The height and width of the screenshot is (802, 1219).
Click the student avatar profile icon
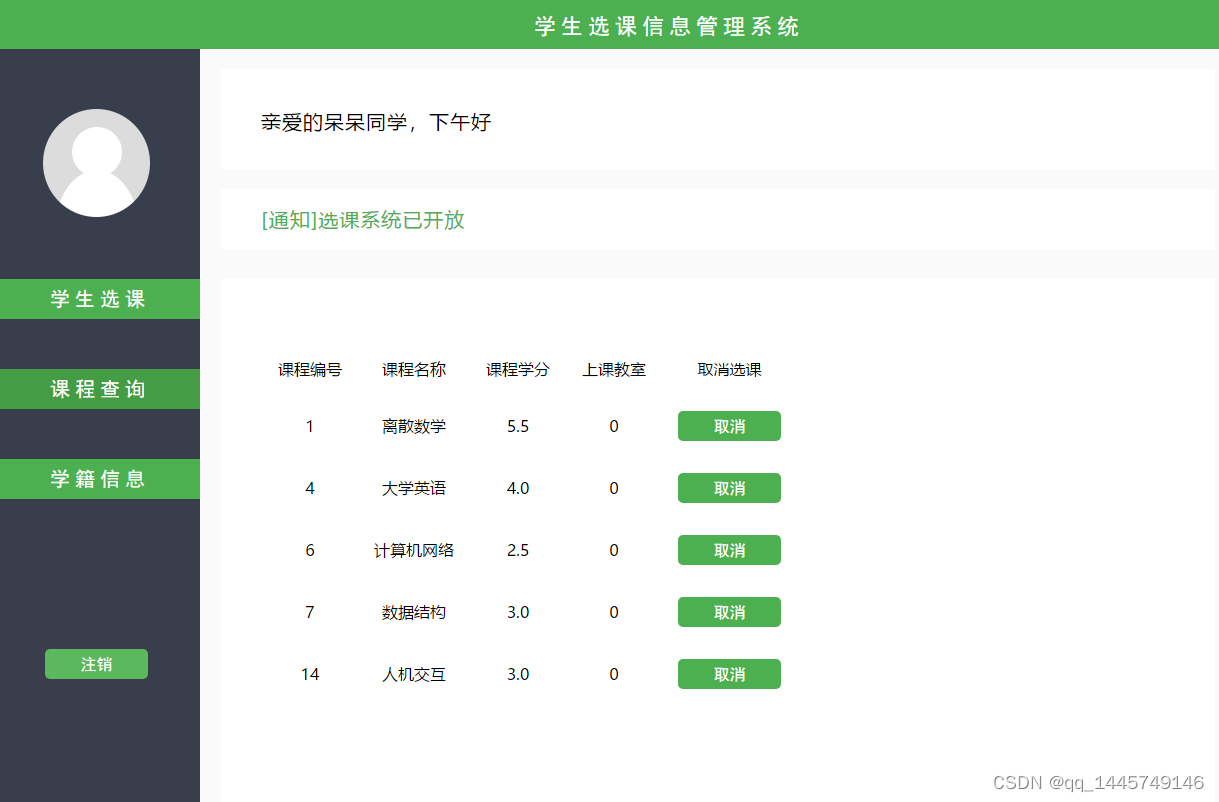coord(96,162)
